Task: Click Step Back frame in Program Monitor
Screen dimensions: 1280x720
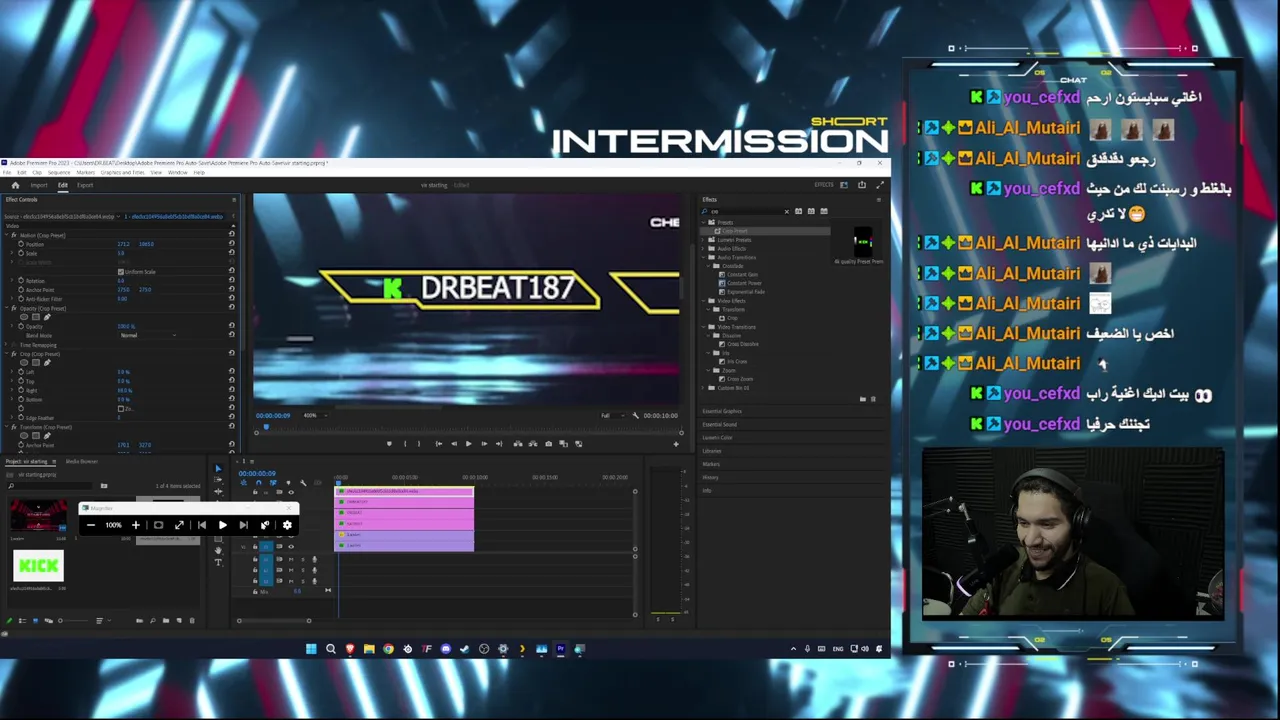Action: [x=454, y=444]
